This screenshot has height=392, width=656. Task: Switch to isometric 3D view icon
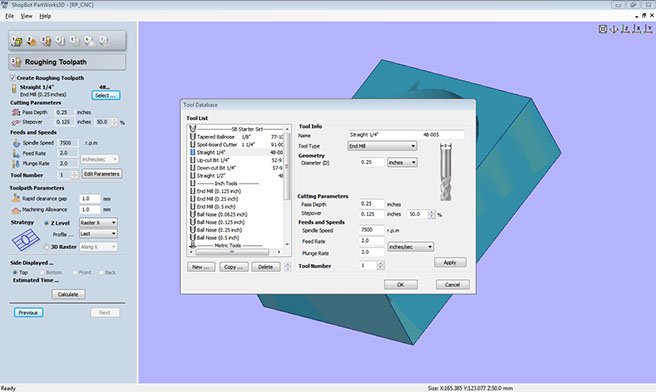tap(614, 29)
